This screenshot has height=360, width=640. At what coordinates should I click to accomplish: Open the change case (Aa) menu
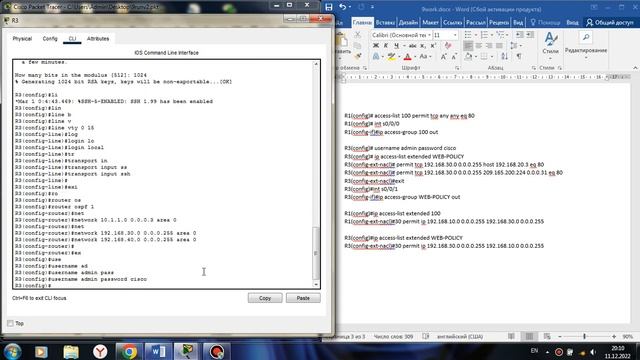pos(424,57)
